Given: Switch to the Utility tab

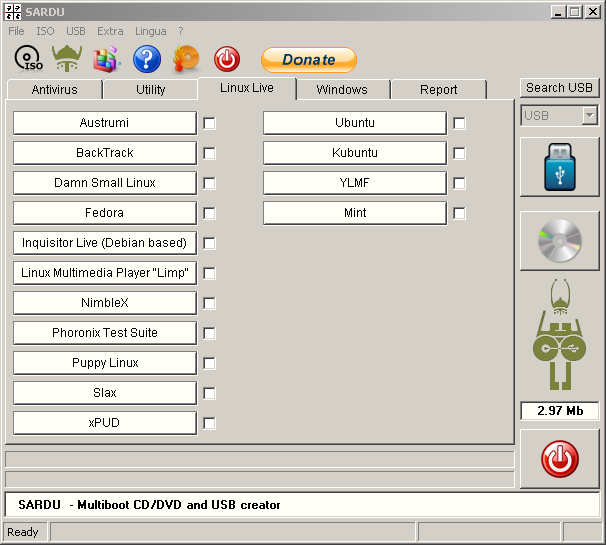Looking at the screenshot, I should coord(151,90).
